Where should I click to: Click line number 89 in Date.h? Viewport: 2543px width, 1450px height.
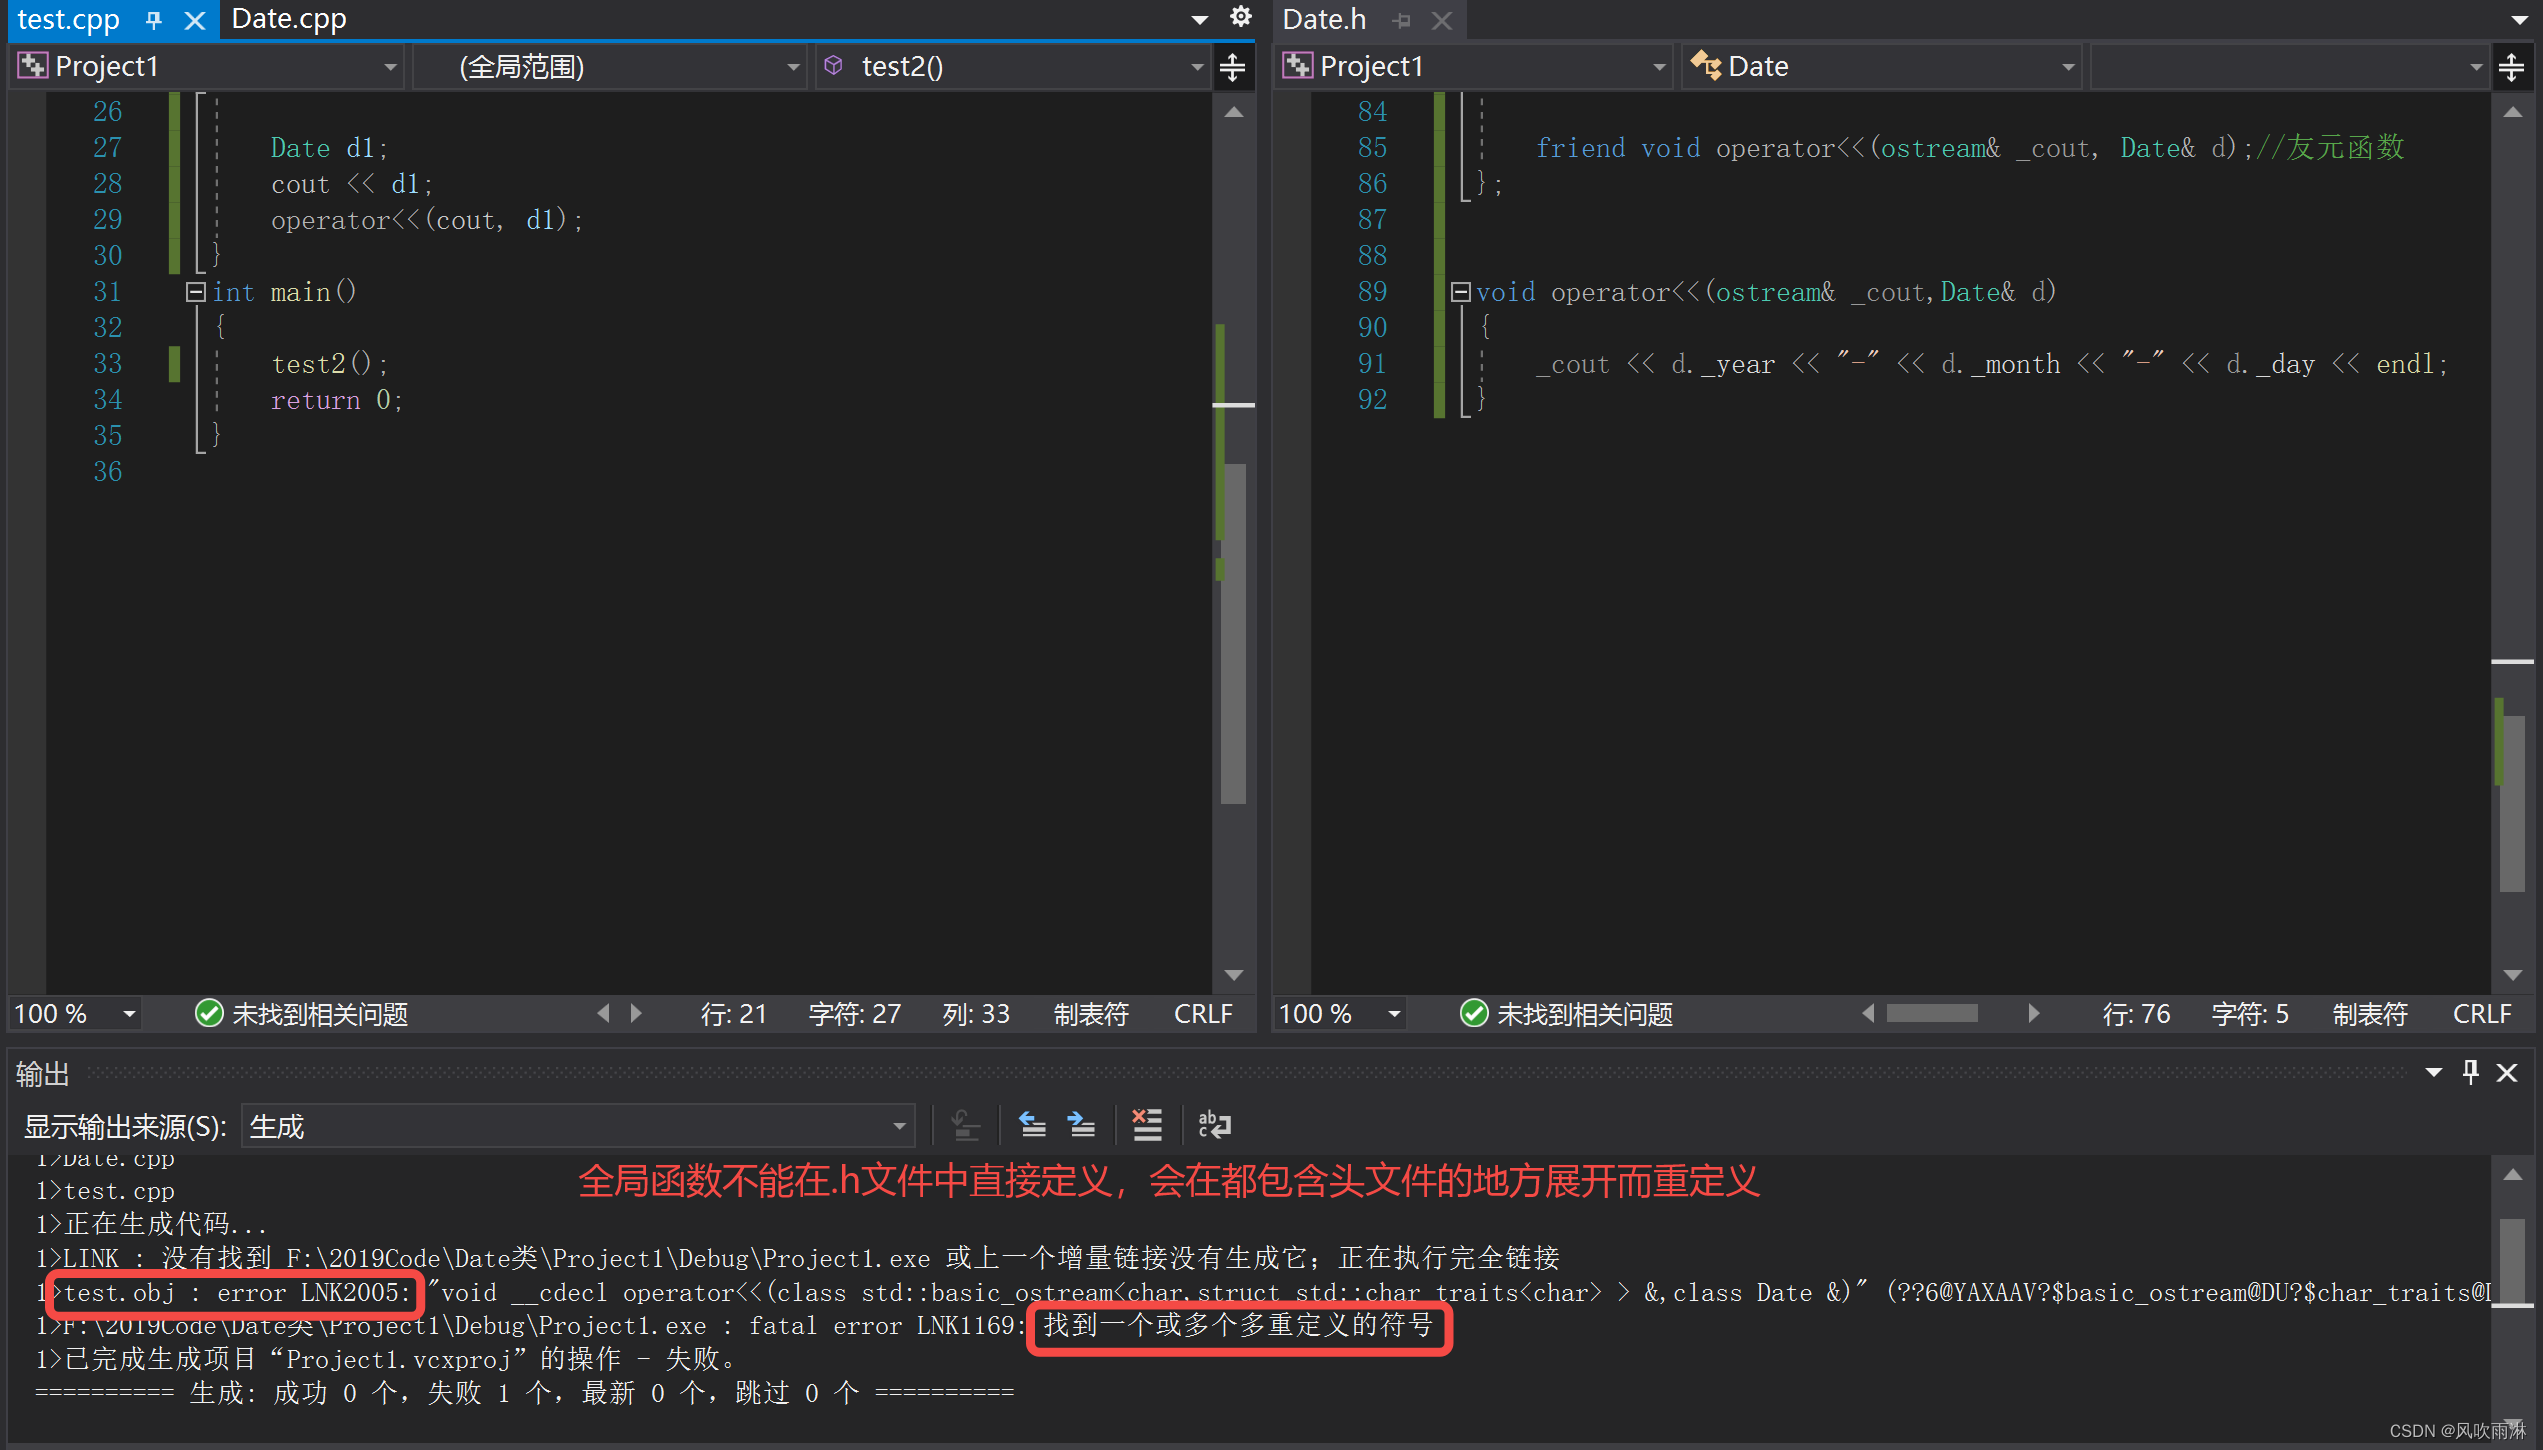pos(1372,291)
